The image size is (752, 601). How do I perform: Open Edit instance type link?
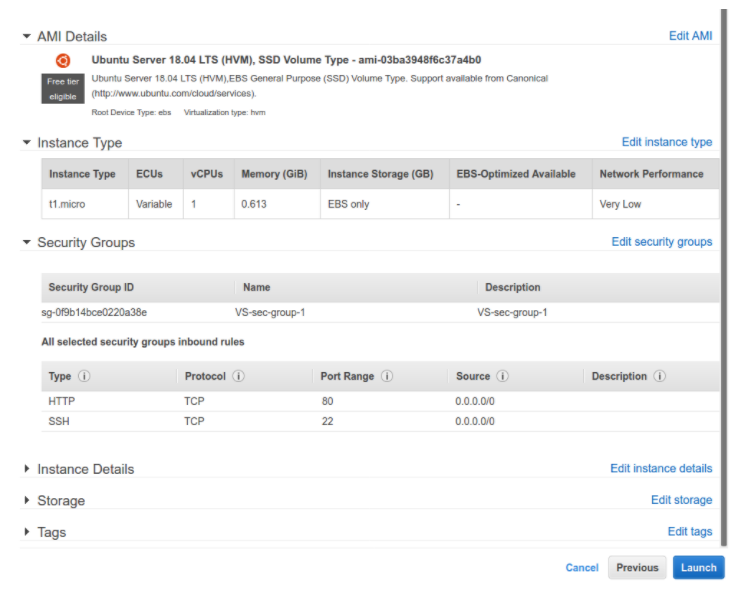tap(667, 143)
